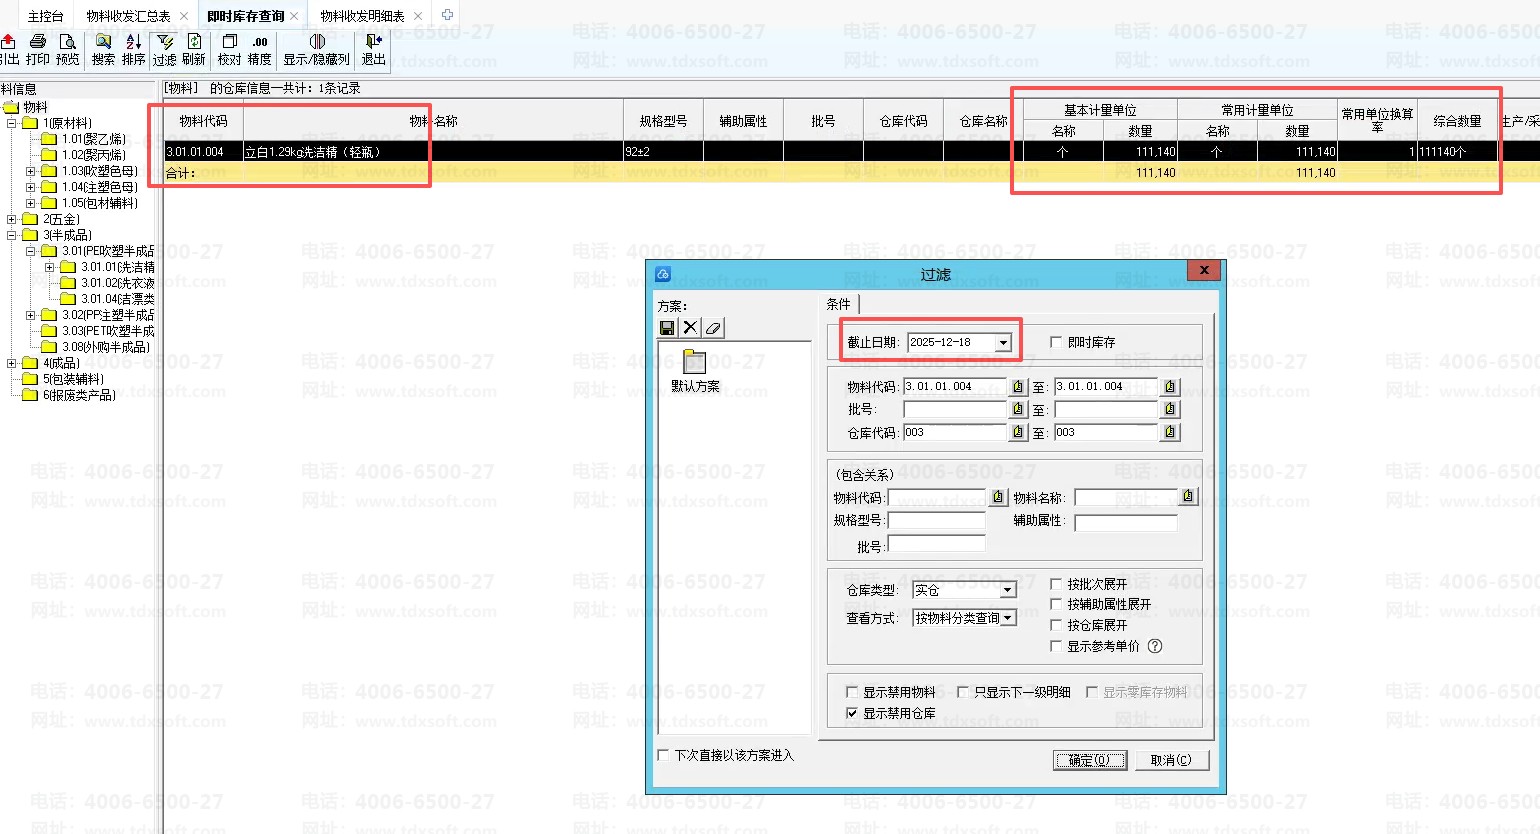
Task: Switch to the 物料收发汇总表 tab
Action: click(x=128, y=16)
